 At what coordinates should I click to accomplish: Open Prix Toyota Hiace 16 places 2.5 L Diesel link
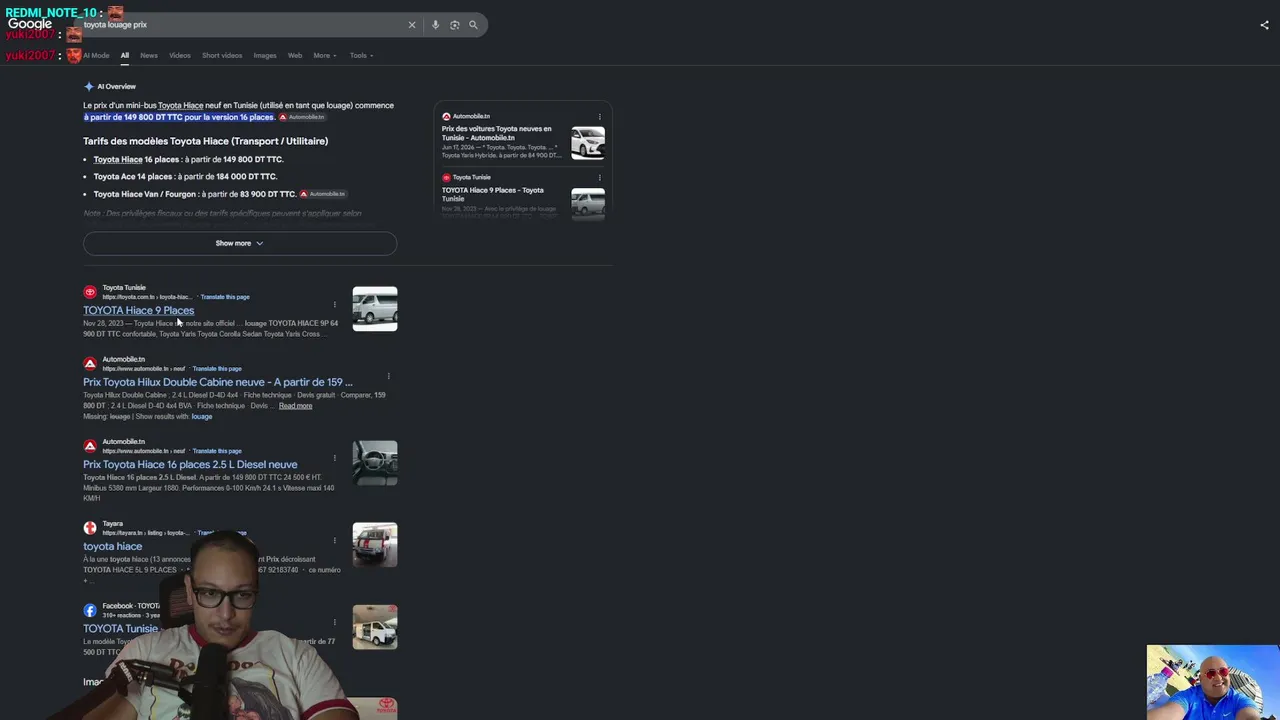pos(190,465)
